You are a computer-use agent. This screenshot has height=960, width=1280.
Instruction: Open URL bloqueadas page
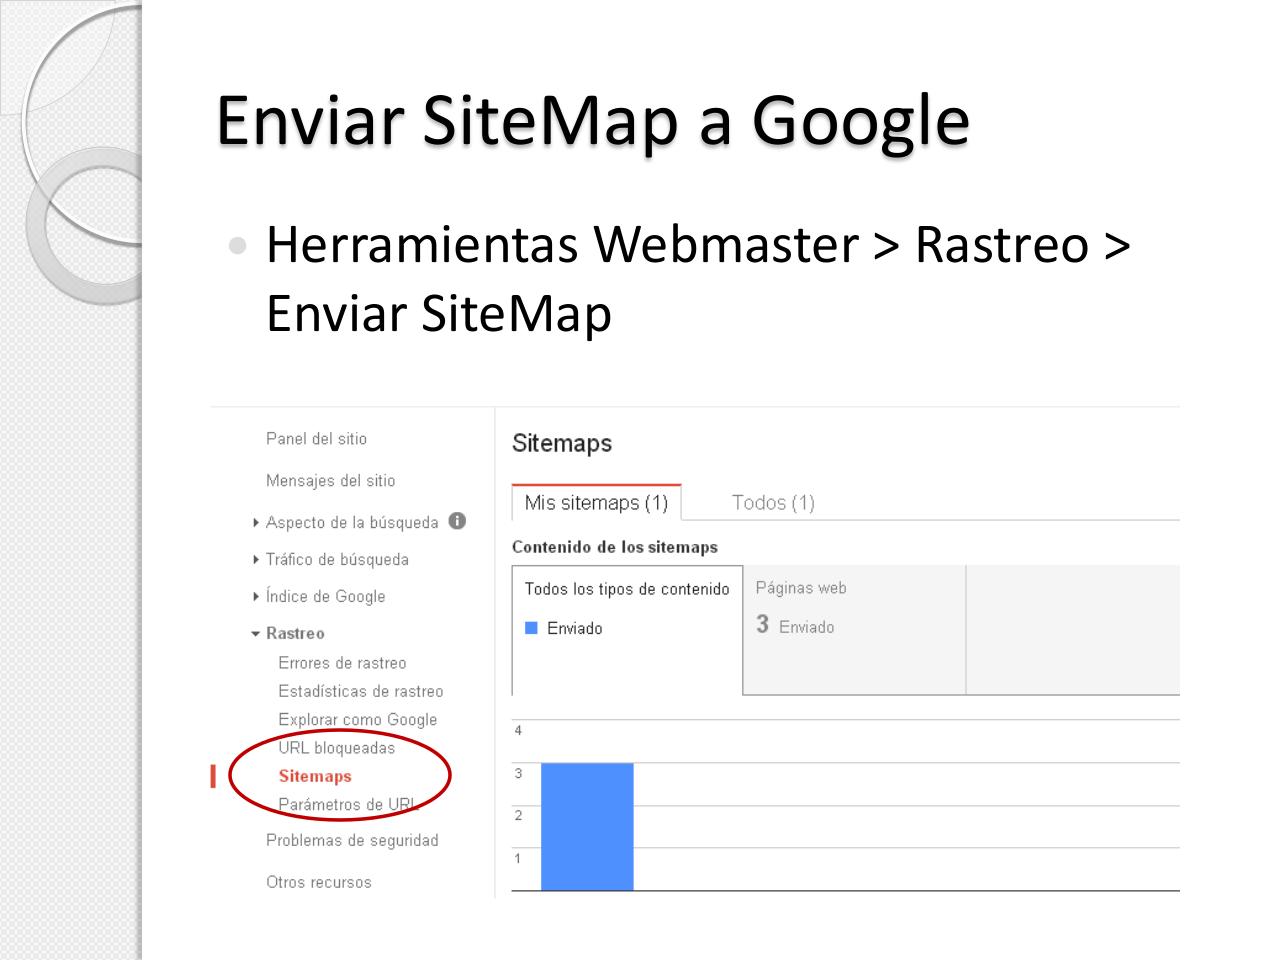(336, 747)
